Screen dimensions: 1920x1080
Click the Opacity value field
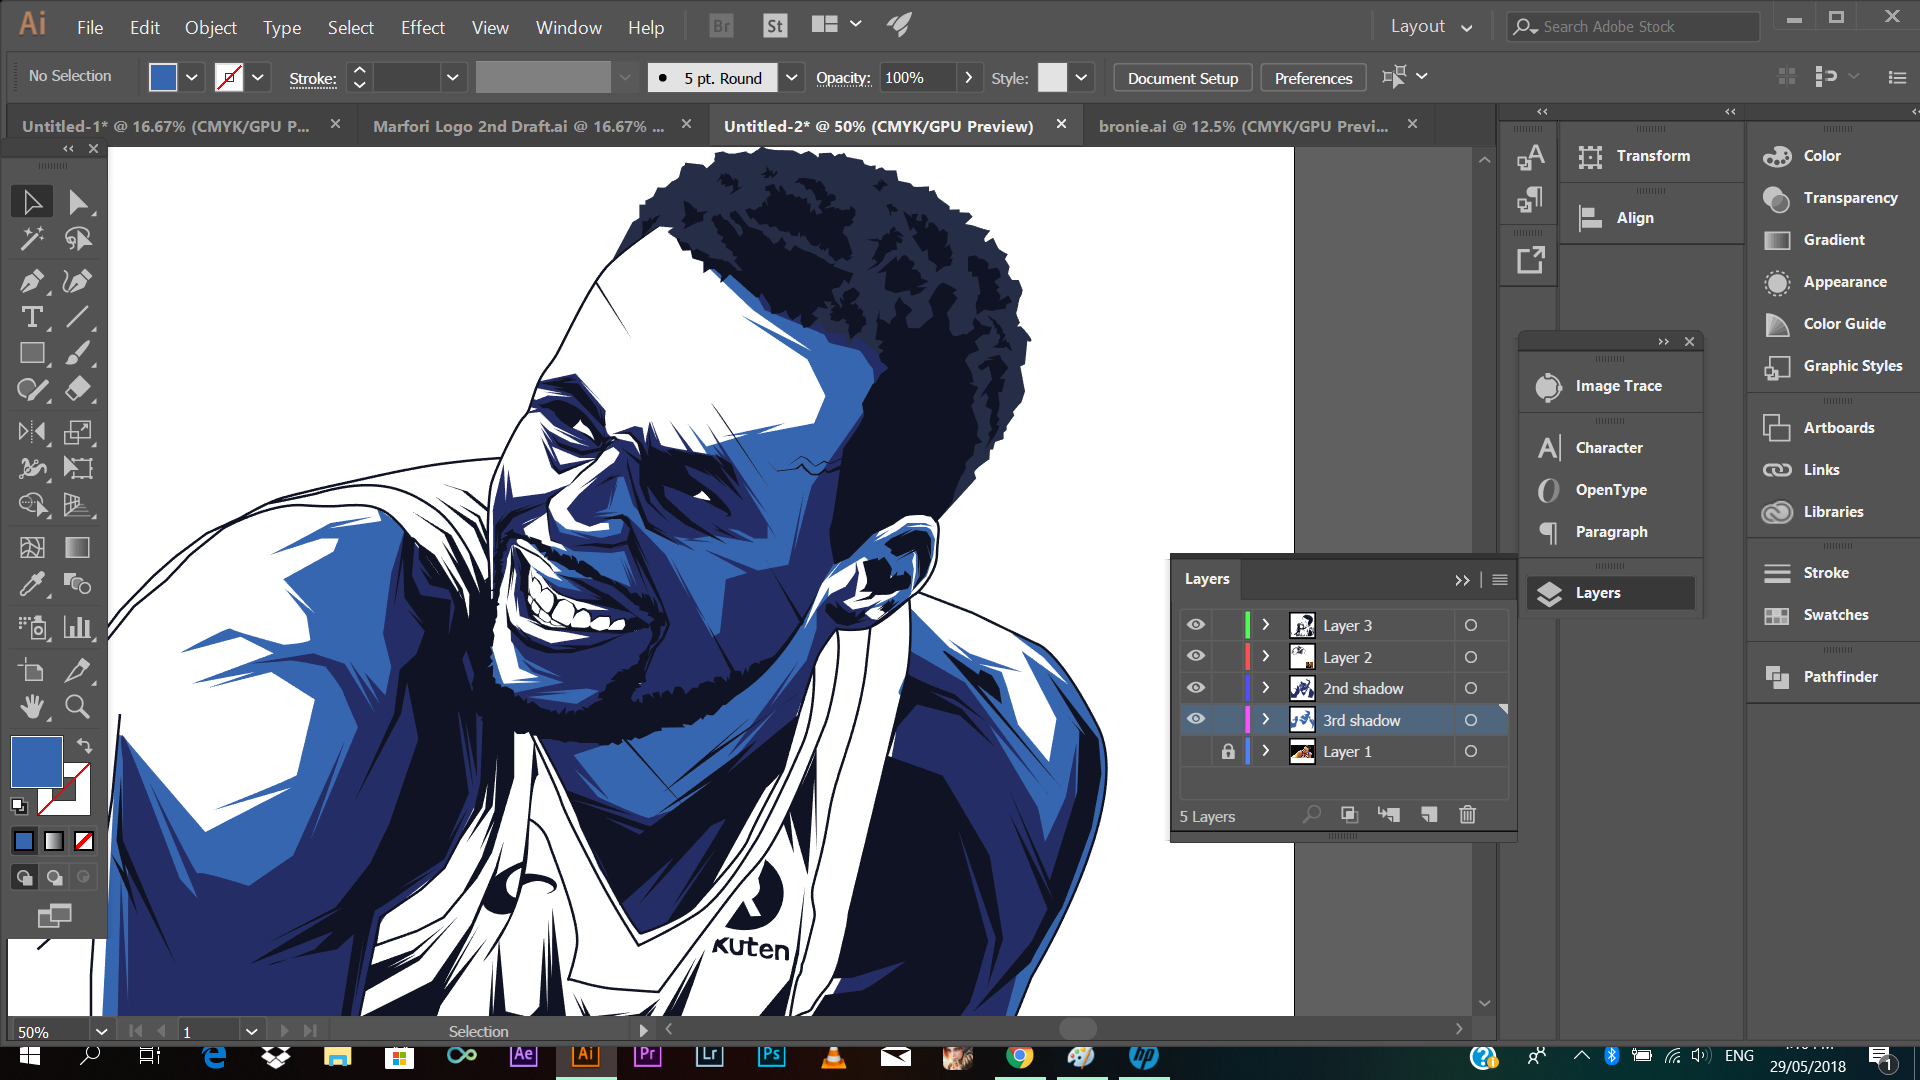[x=918, y=77]
